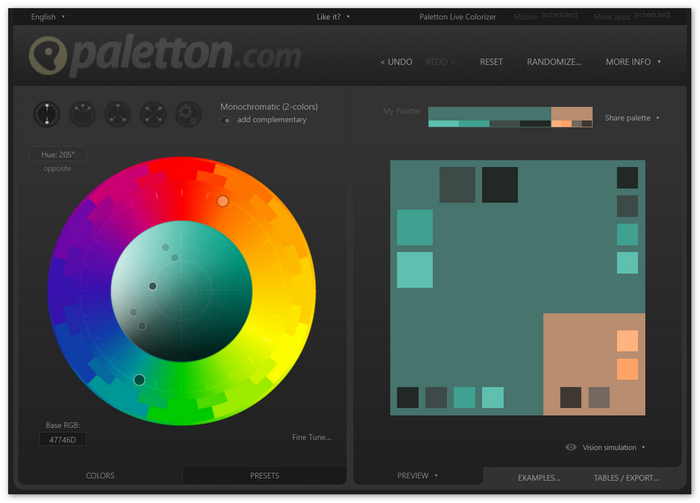Click the REDO button
700x503 pixels.
(440, 62)
